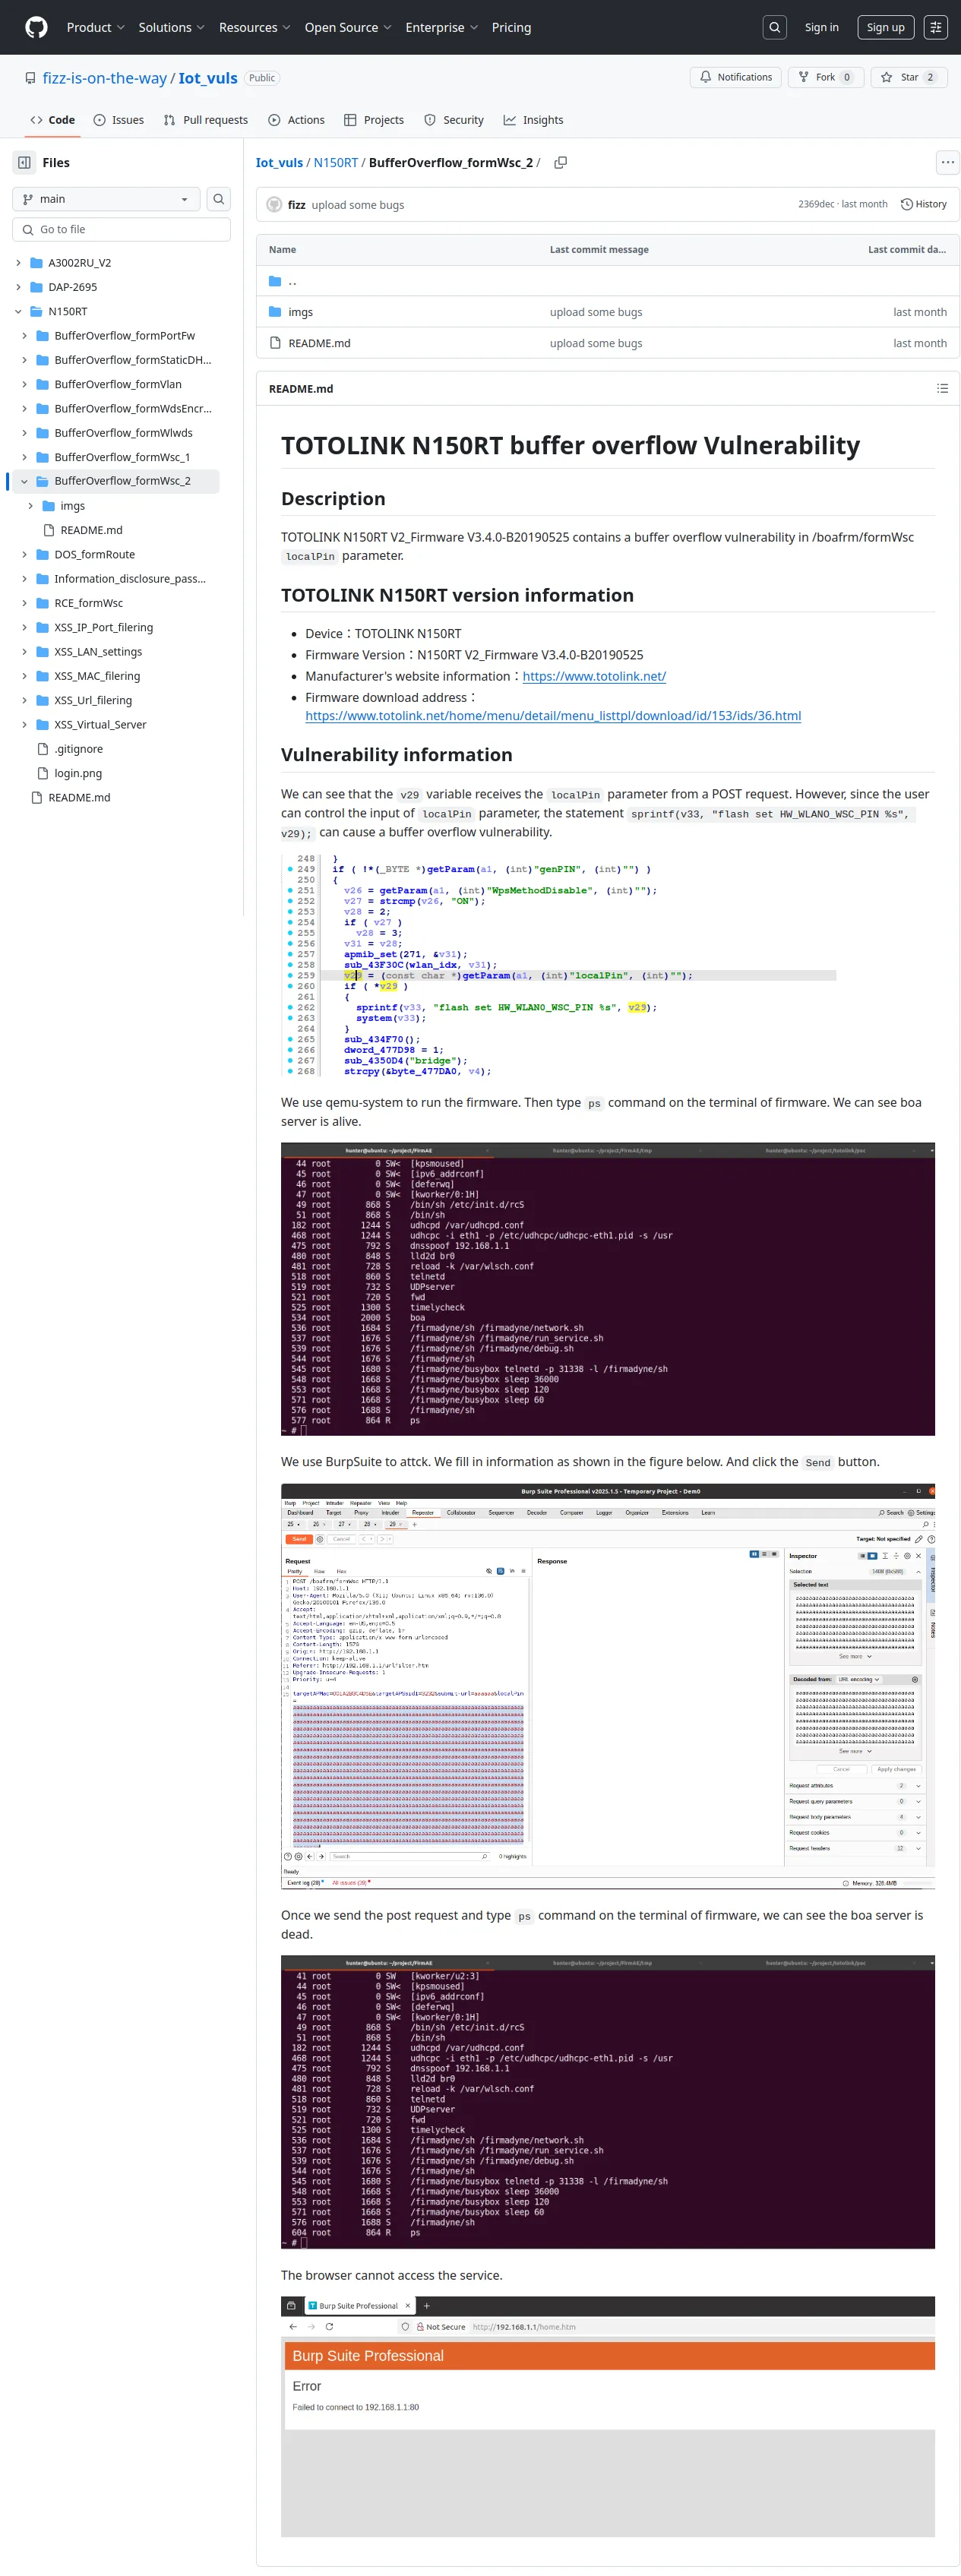Expand the A3002RU_V2 folder chevron

[18, 263]
